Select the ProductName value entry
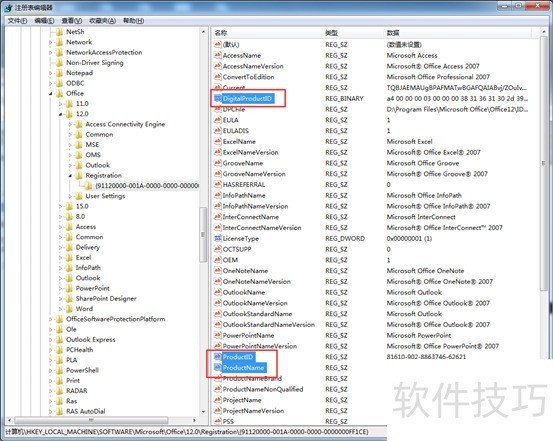This screenshot has width=553, height=441. coord(243,368)
